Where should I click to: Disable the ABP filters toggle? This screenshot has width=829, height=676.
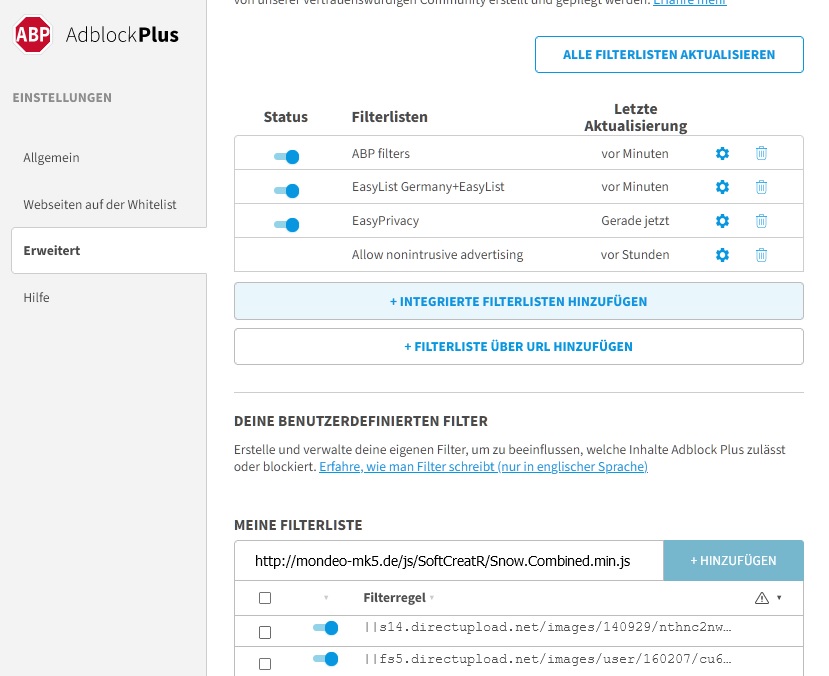tap(287, 156)
